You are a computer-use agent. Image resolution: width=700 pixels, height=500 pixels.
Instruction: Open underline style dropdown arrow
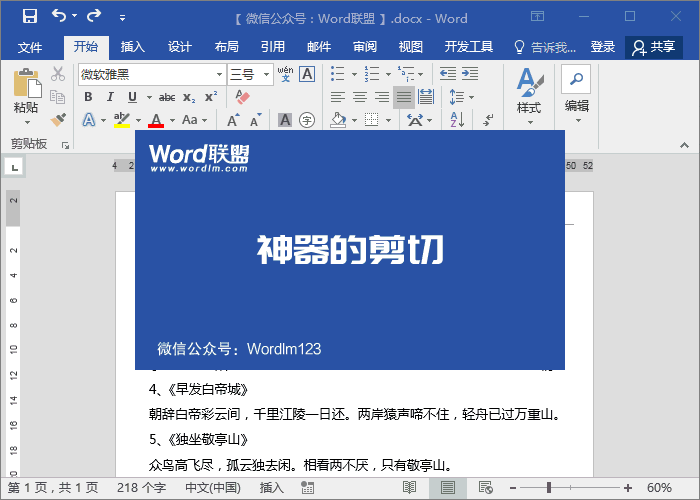click(x=149, y=97)
